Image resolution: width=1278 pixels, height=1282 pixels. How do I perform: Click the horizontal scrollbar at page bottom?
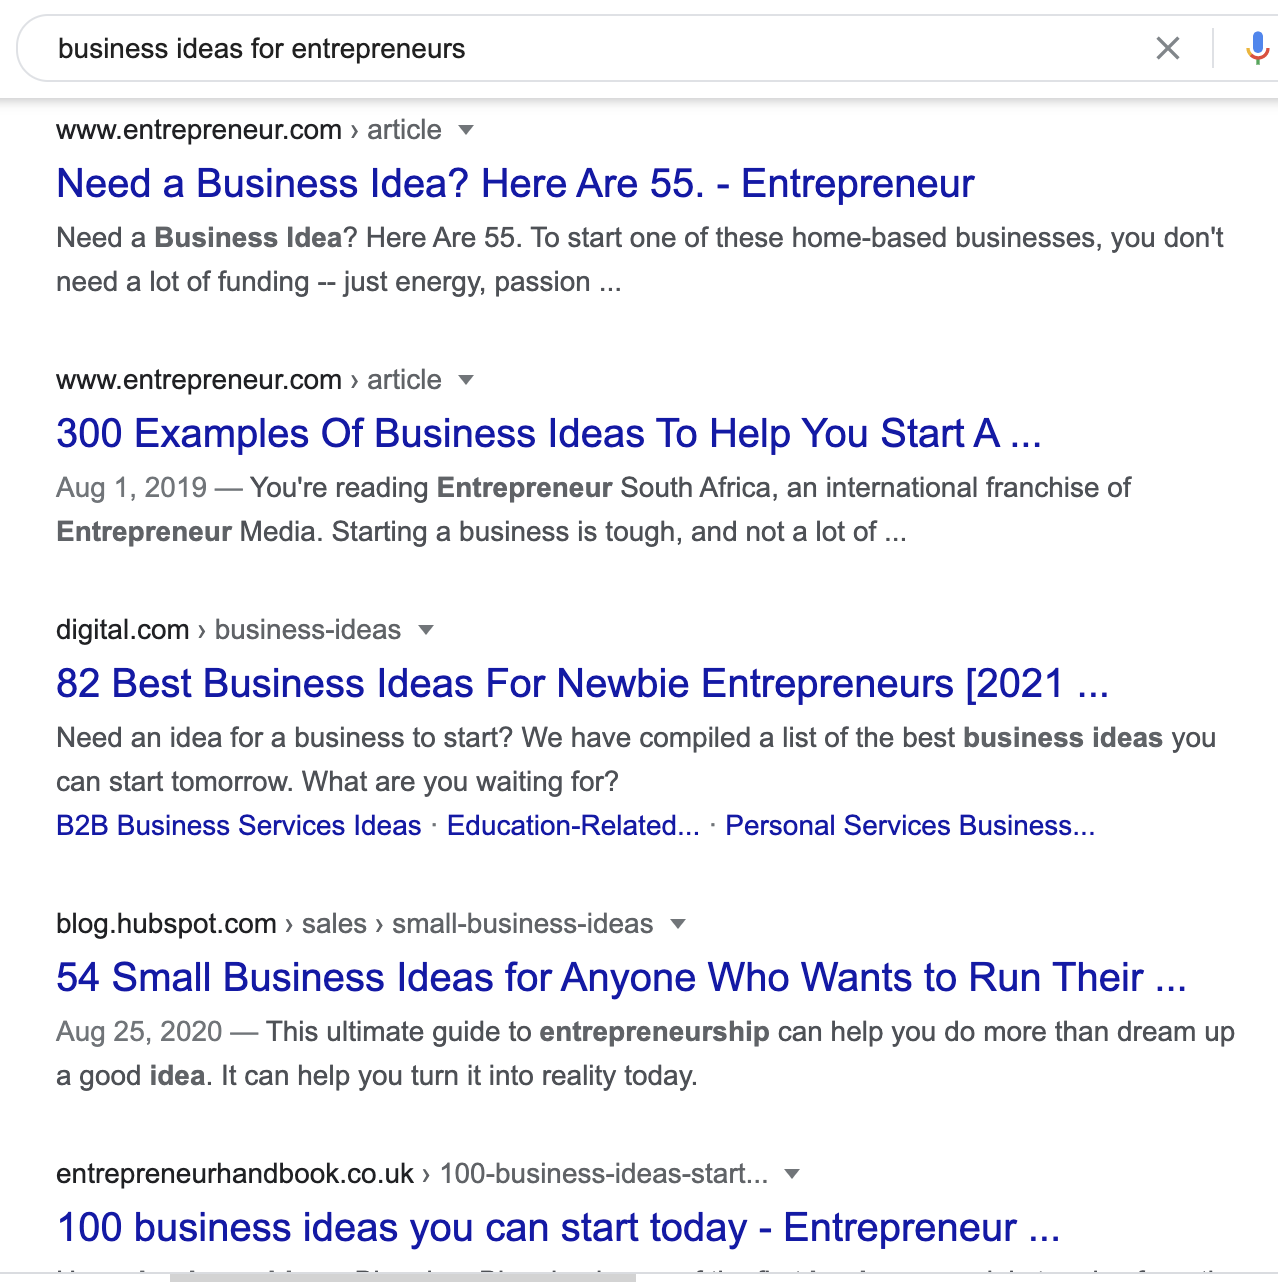[403, 1277]
